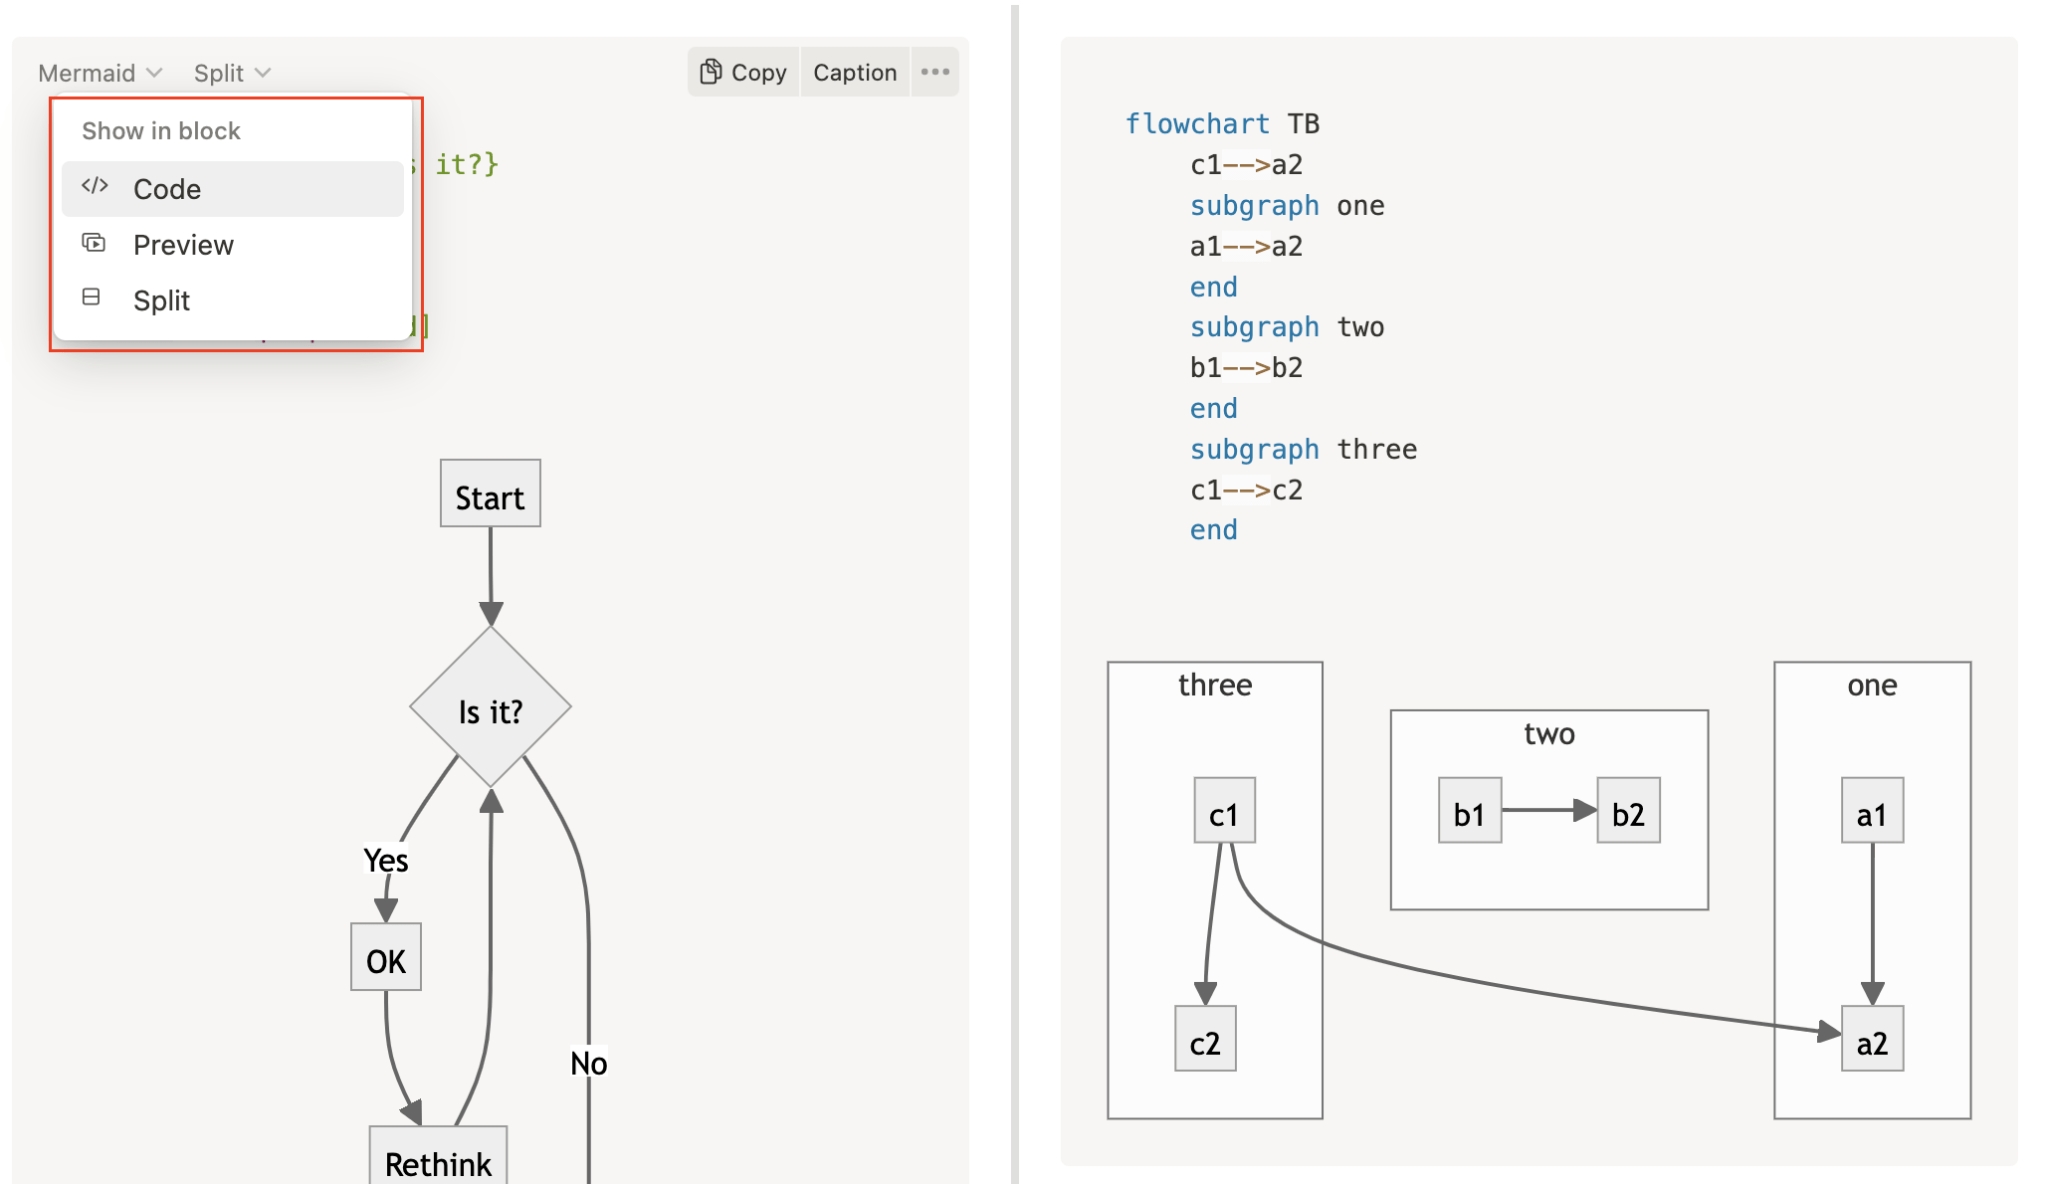Screen dimensions: 2048x1184
Task: Select the OK node in the diagram
Action: coord(386,959)
